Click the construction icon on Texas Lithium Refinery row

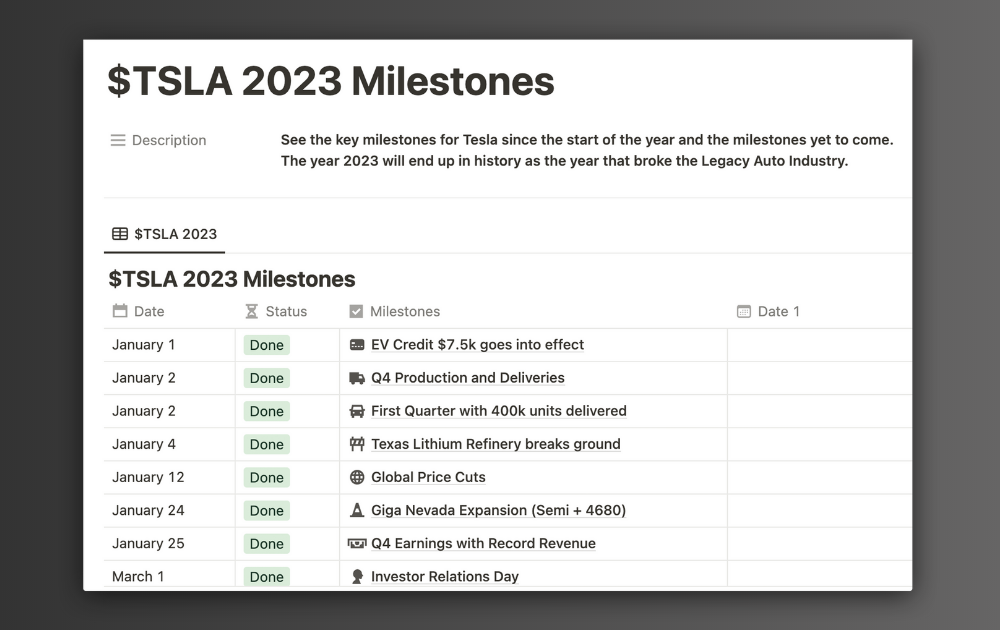click(356, 444)
